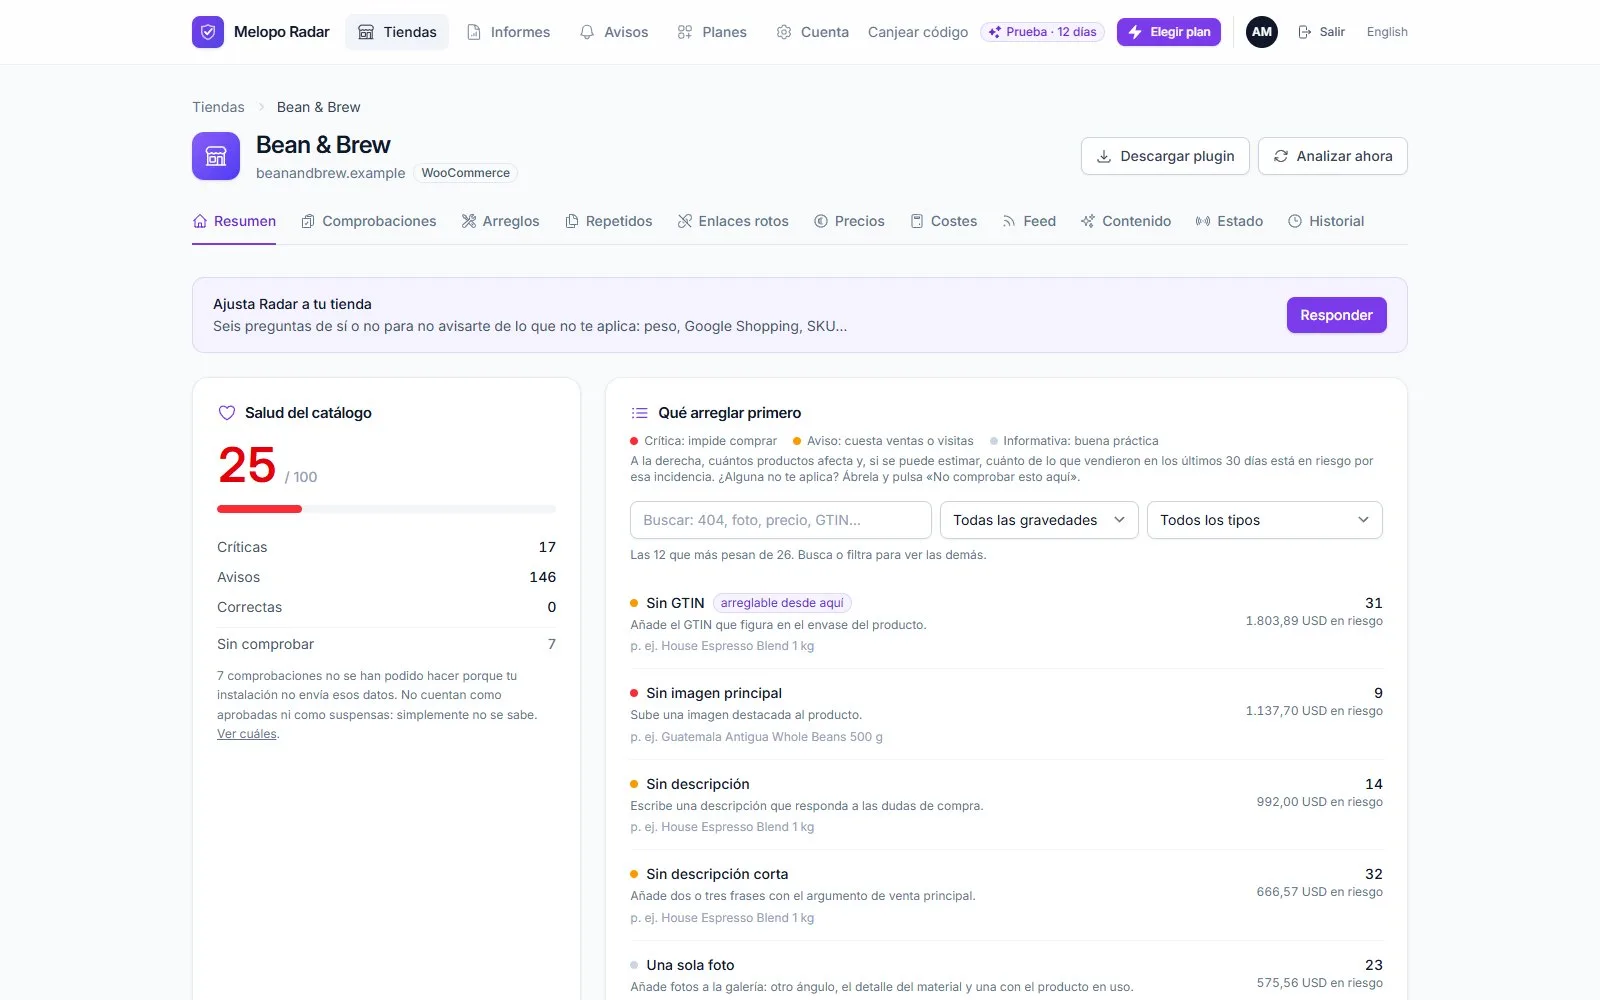Viewport: 1600px width, 1000px height.
Task: Click the Prueba 12 días badge
Action: pos(1042,32)
